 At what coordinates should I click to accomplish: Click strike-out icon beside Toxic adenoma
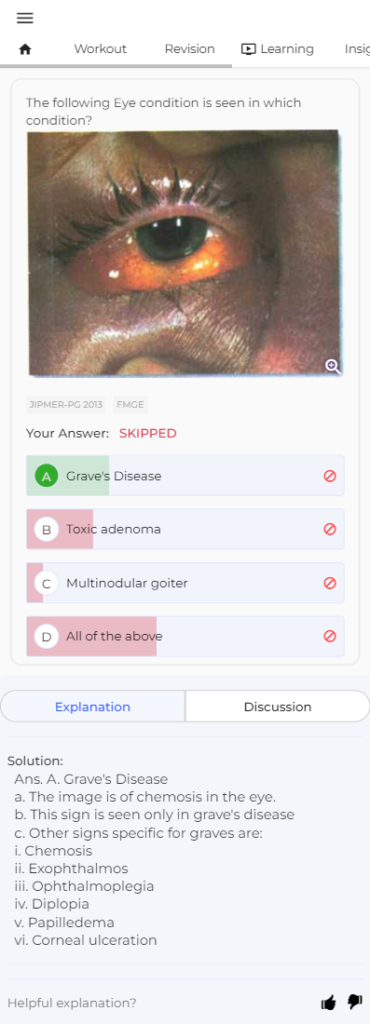(330, 529)
